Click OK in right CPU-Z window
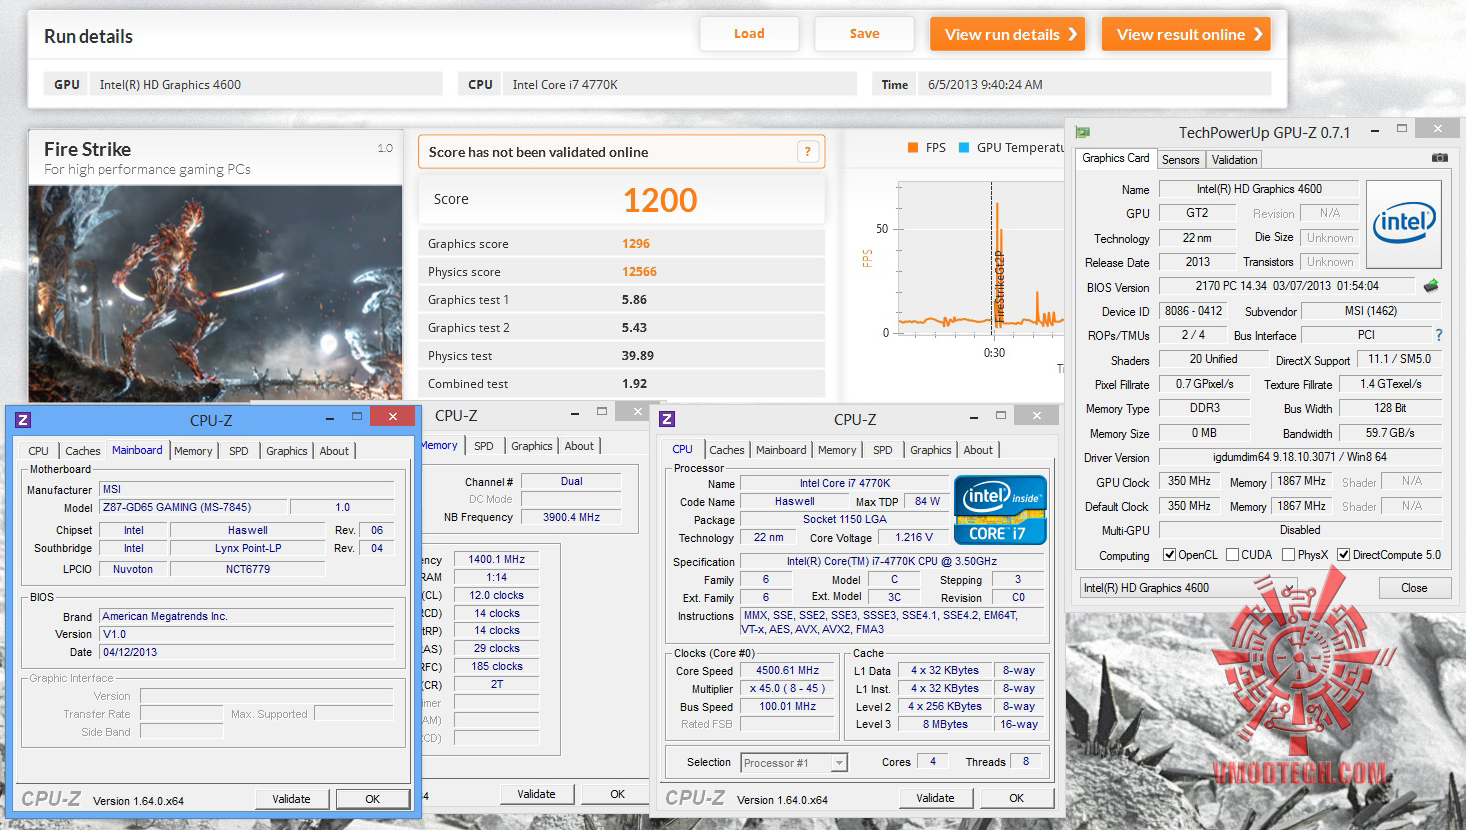The height and width of the screenshot is (830, 1466). tap(1017, 798)
